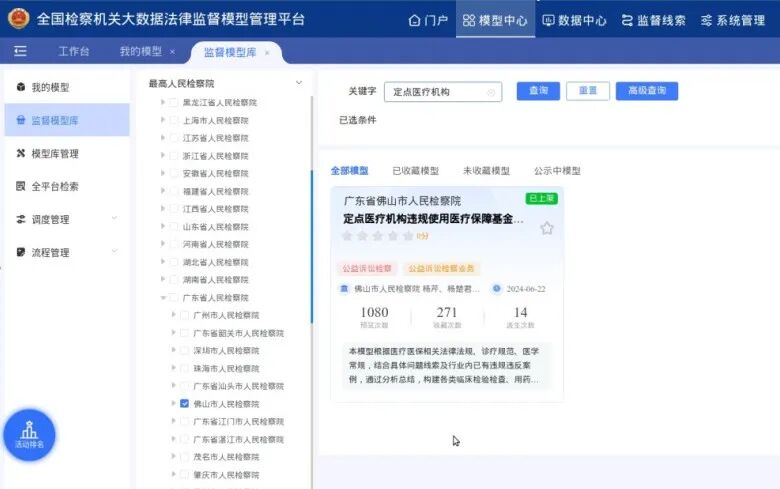Open 数据中心 in top navigation

(x=575, y=20)
